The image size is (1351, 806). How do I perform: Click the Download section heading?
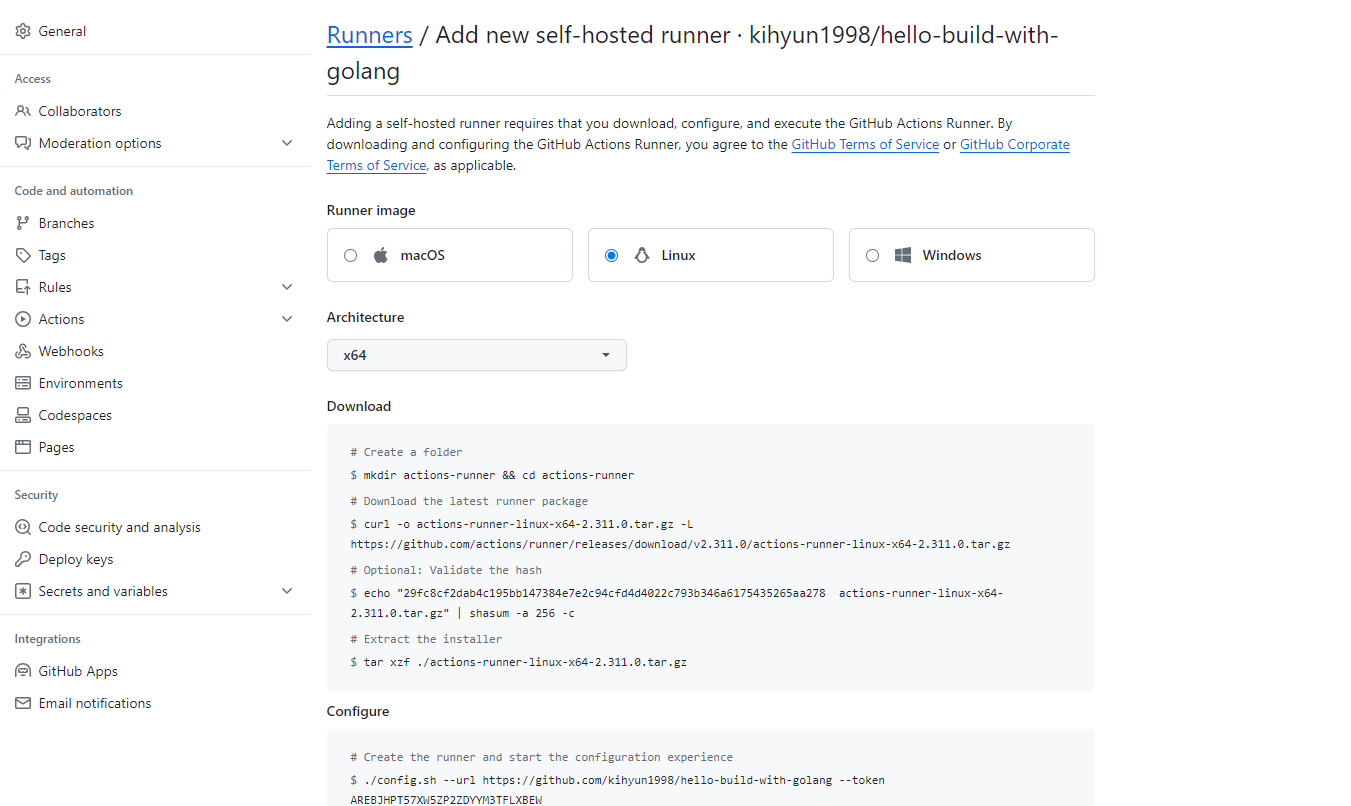[x=359, y=406]
